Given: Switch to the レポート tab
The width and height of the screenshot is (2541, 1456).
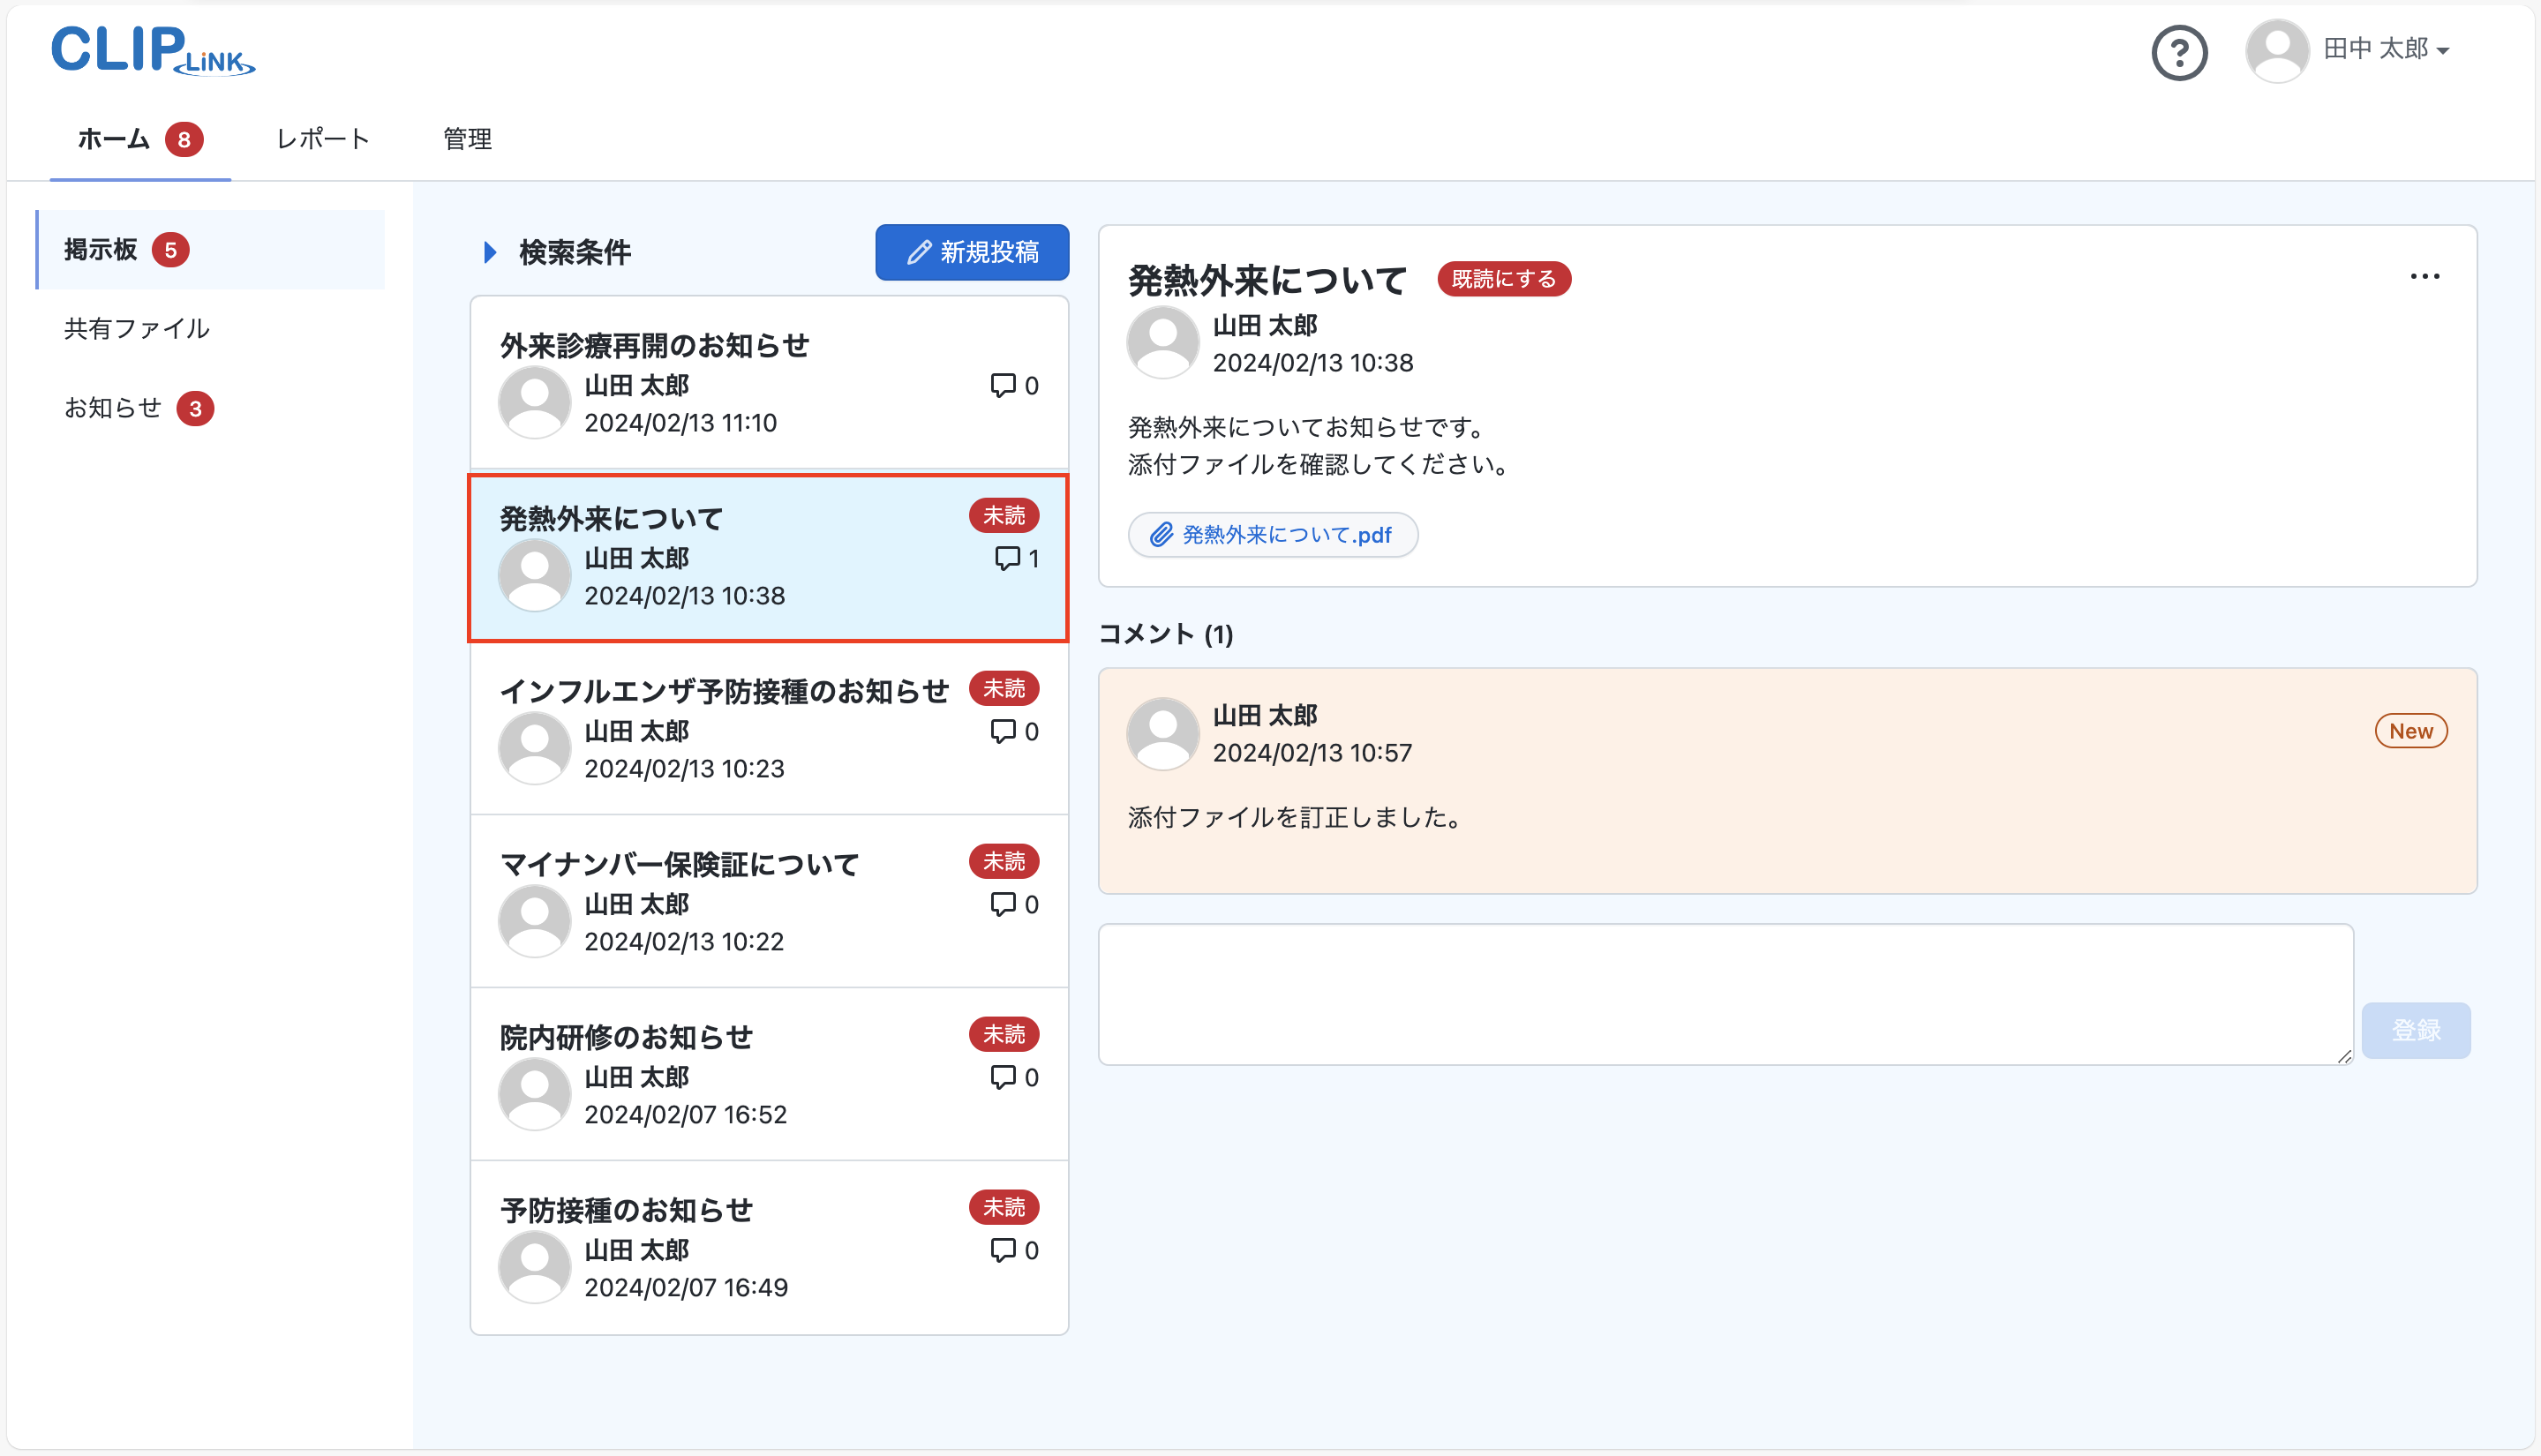Looking at the screenshot, I should 322,139.
